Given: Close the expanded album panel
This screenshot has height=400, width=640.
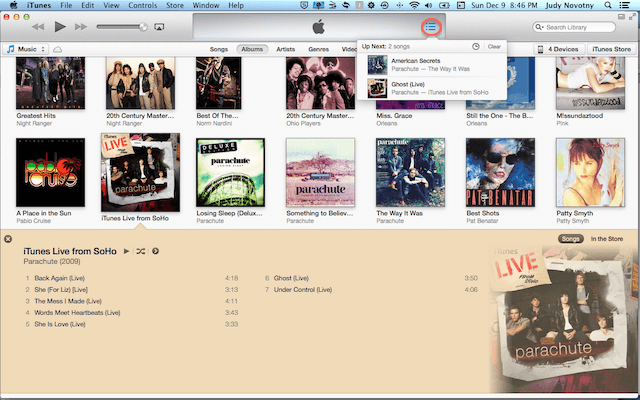Looking at the screenshot, I should pyautogui.click(x=8, y=239).
